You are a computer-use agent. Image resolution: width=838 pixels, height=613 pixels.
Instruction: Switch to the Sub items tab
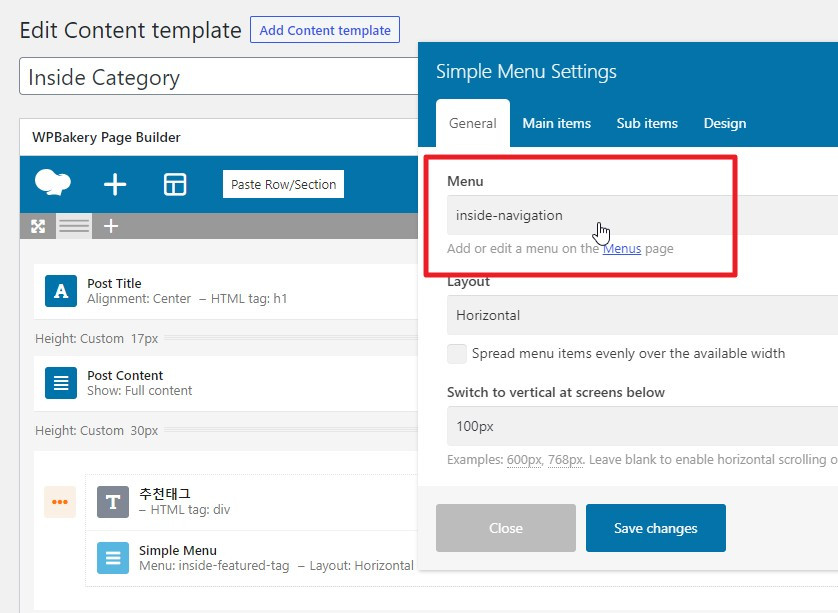click(647, 123)
